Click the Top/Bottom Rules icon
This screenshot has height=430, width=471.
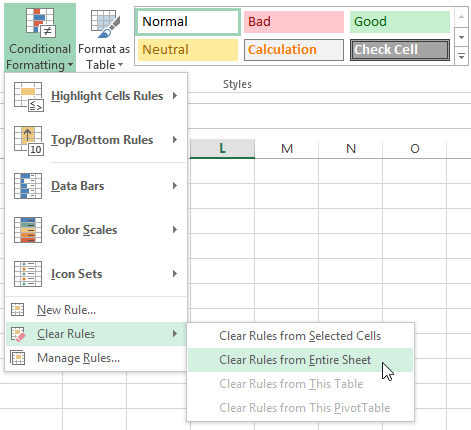coord(28,140)
